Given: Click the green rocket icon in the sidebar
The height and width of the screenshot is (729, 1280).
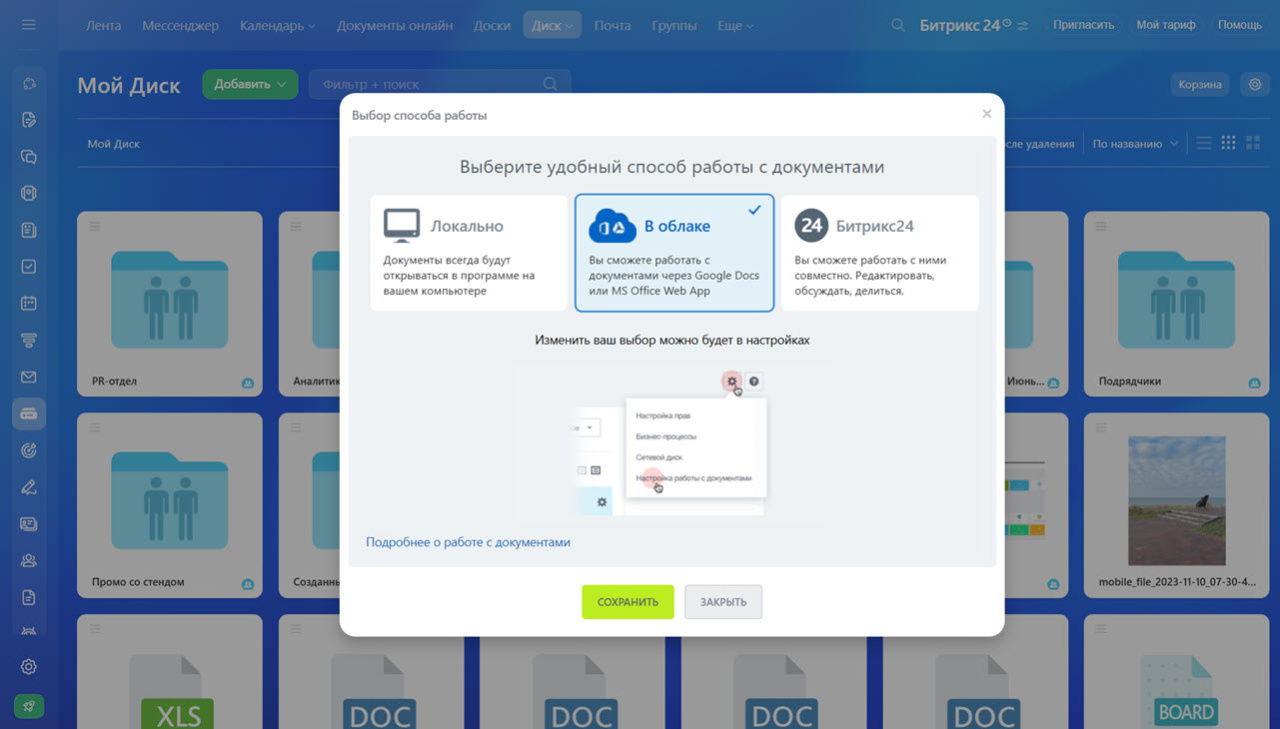Looking at the screenshot, I should 29,706.
